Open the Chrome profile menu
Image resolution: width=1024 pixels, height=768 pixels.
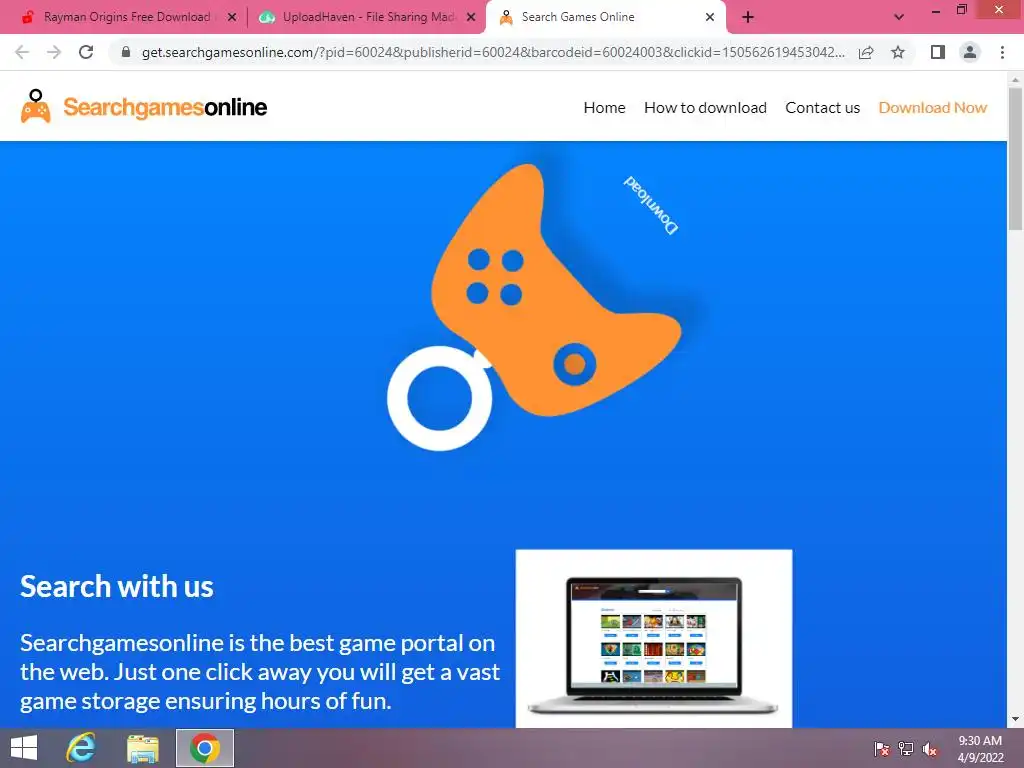coord(970,52)
